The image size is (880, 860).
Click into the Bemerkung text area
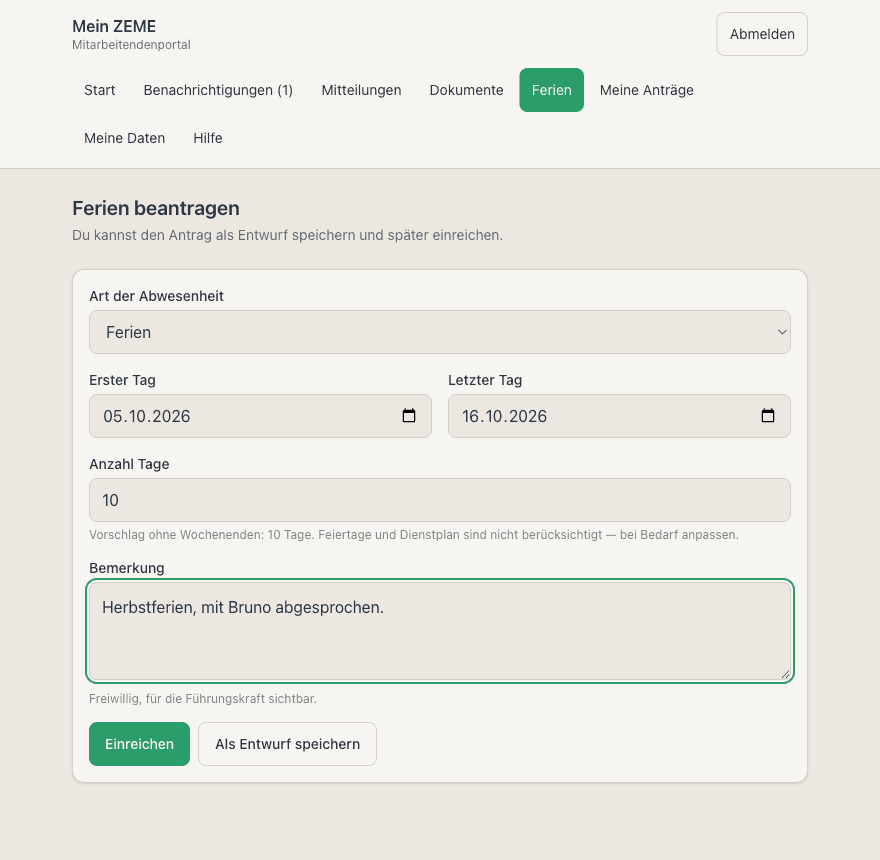439,631
